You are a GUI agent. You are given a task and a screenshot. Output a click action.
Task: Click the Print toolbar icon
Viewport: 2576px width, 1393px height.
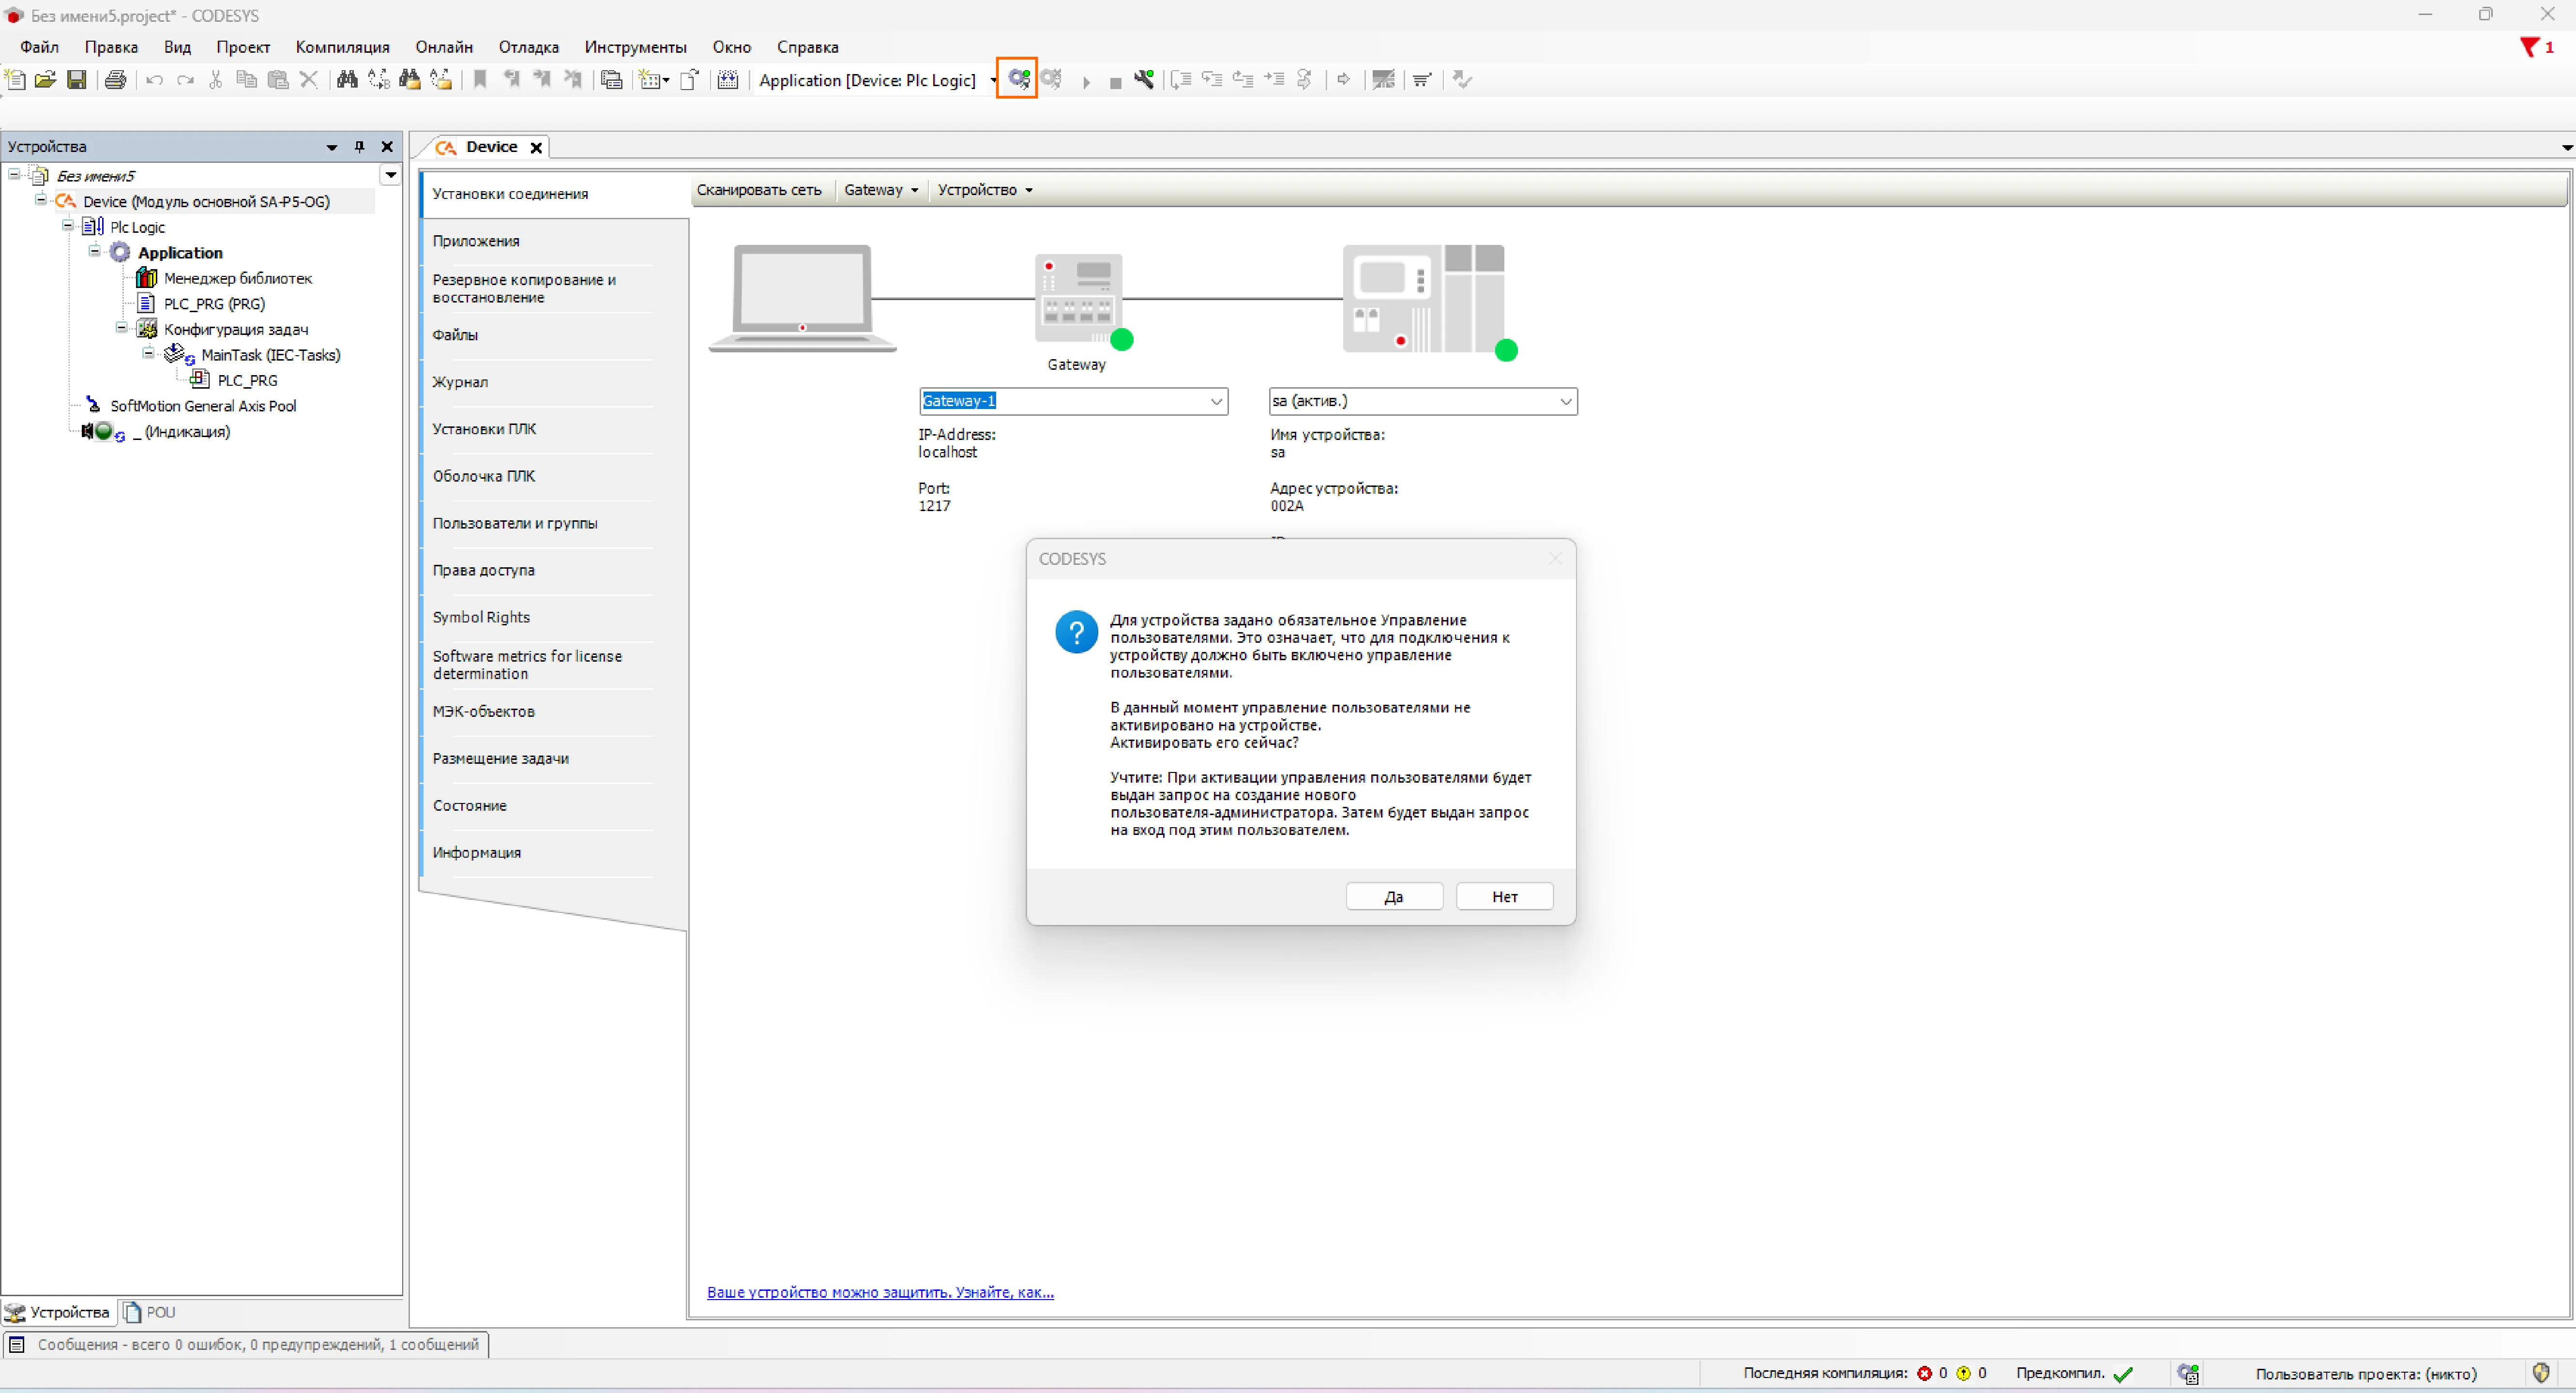(x=116, y=80)
